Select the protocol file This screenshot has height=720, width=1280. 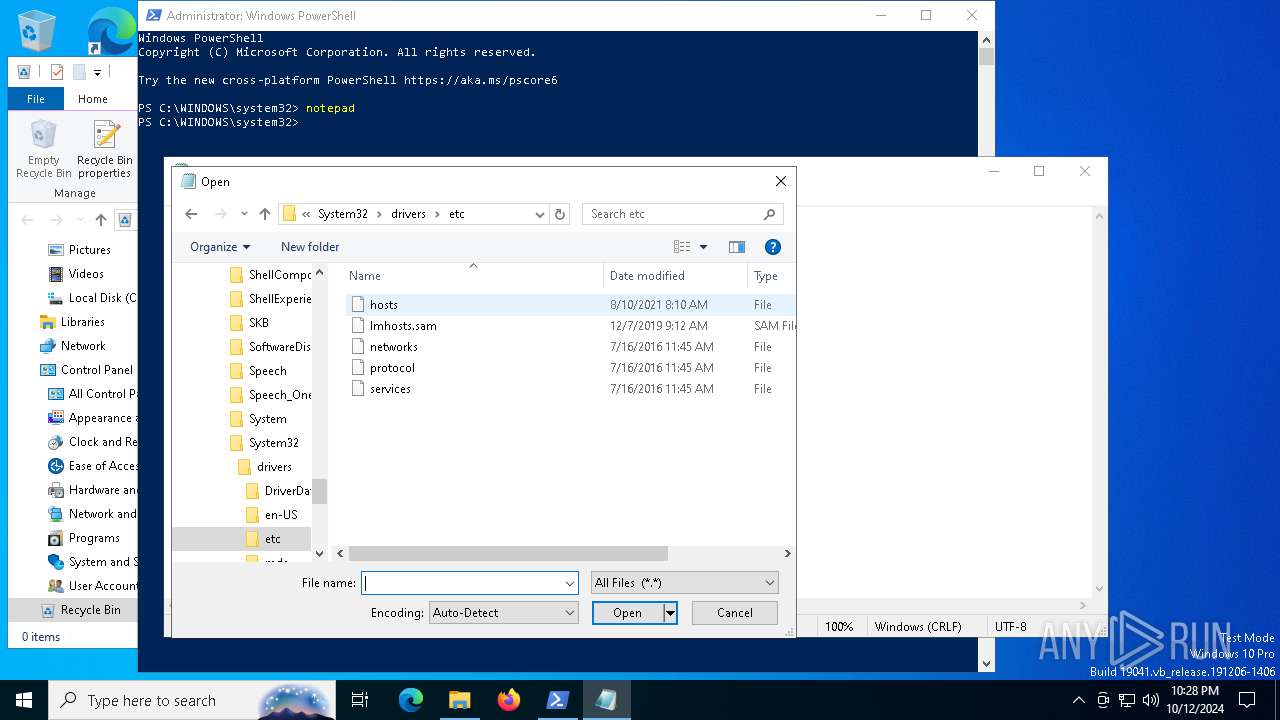coord(392,368)
